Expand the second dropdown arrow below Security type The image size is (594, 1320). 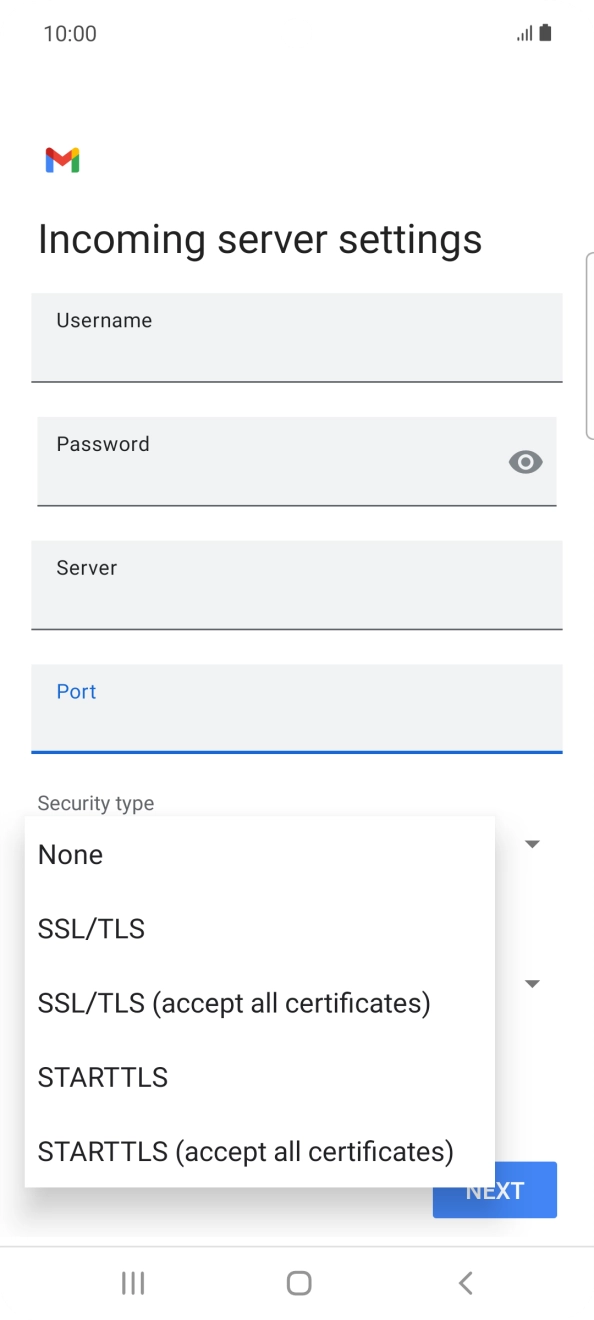[533, 984]
